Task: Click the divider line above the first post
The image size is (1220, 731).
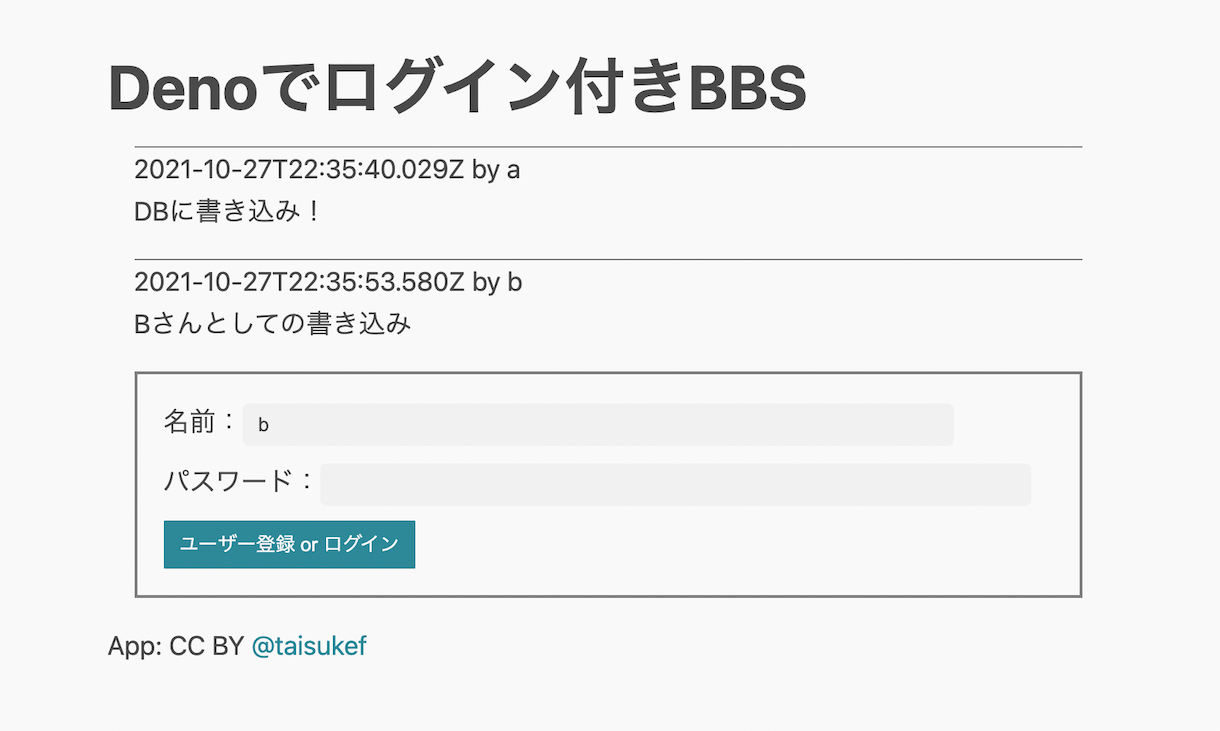Action: tap(608, 147)
